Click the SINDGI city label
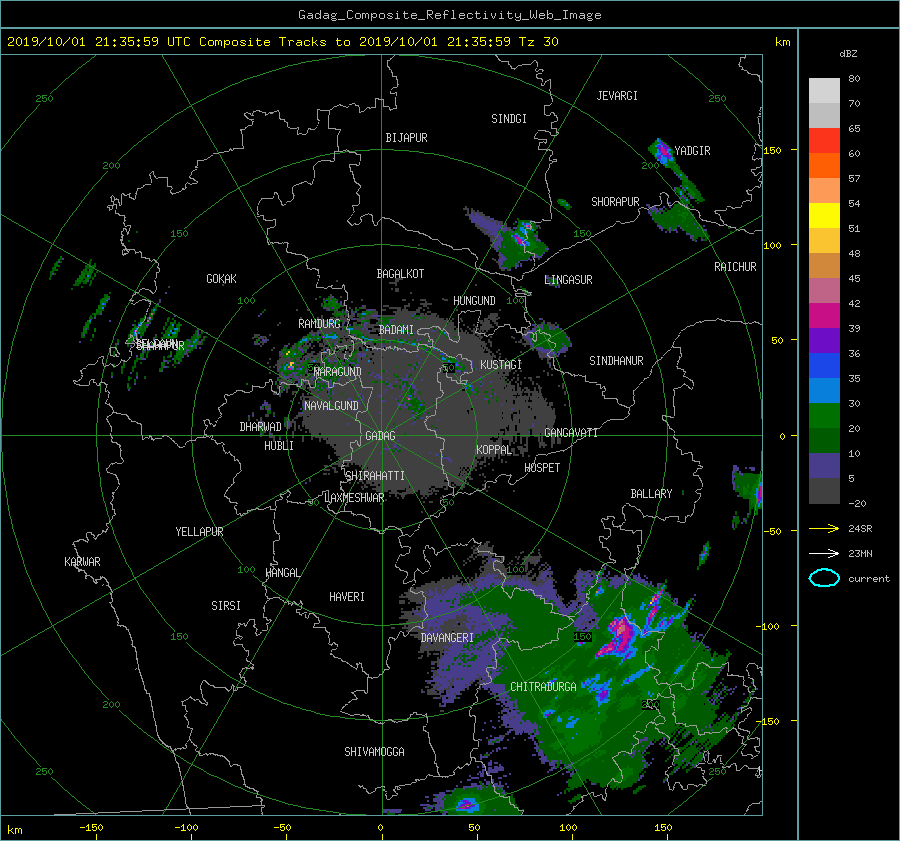Screen dimensions: 900x841 pyautogui.click(x=509, y=119)
